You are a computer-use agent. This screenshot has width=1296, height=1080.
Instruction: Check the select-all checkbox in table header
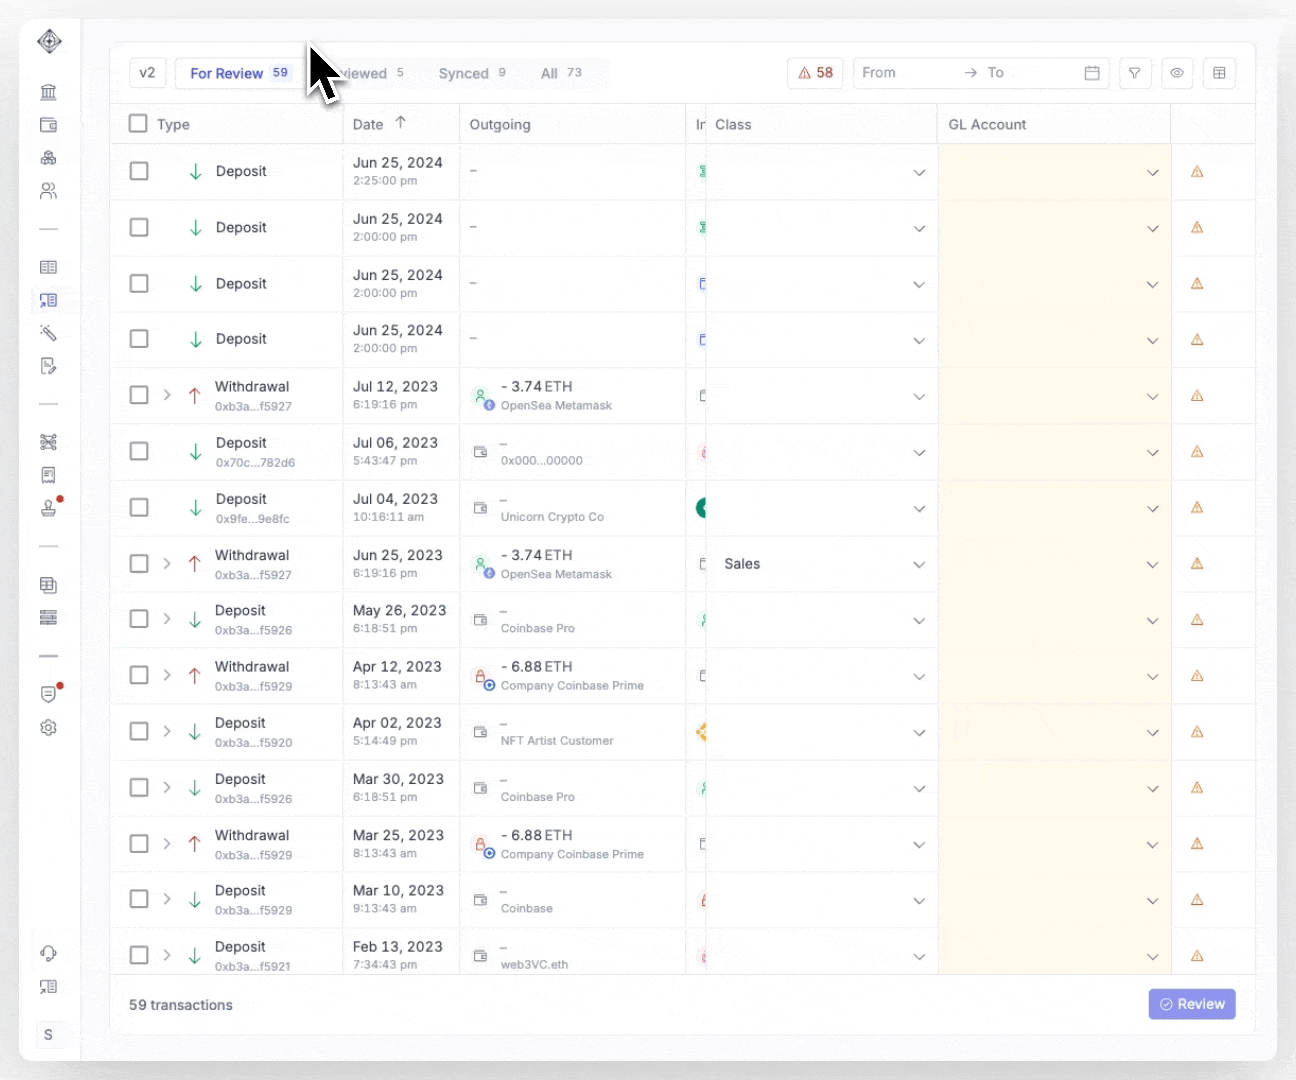(139, 122)
